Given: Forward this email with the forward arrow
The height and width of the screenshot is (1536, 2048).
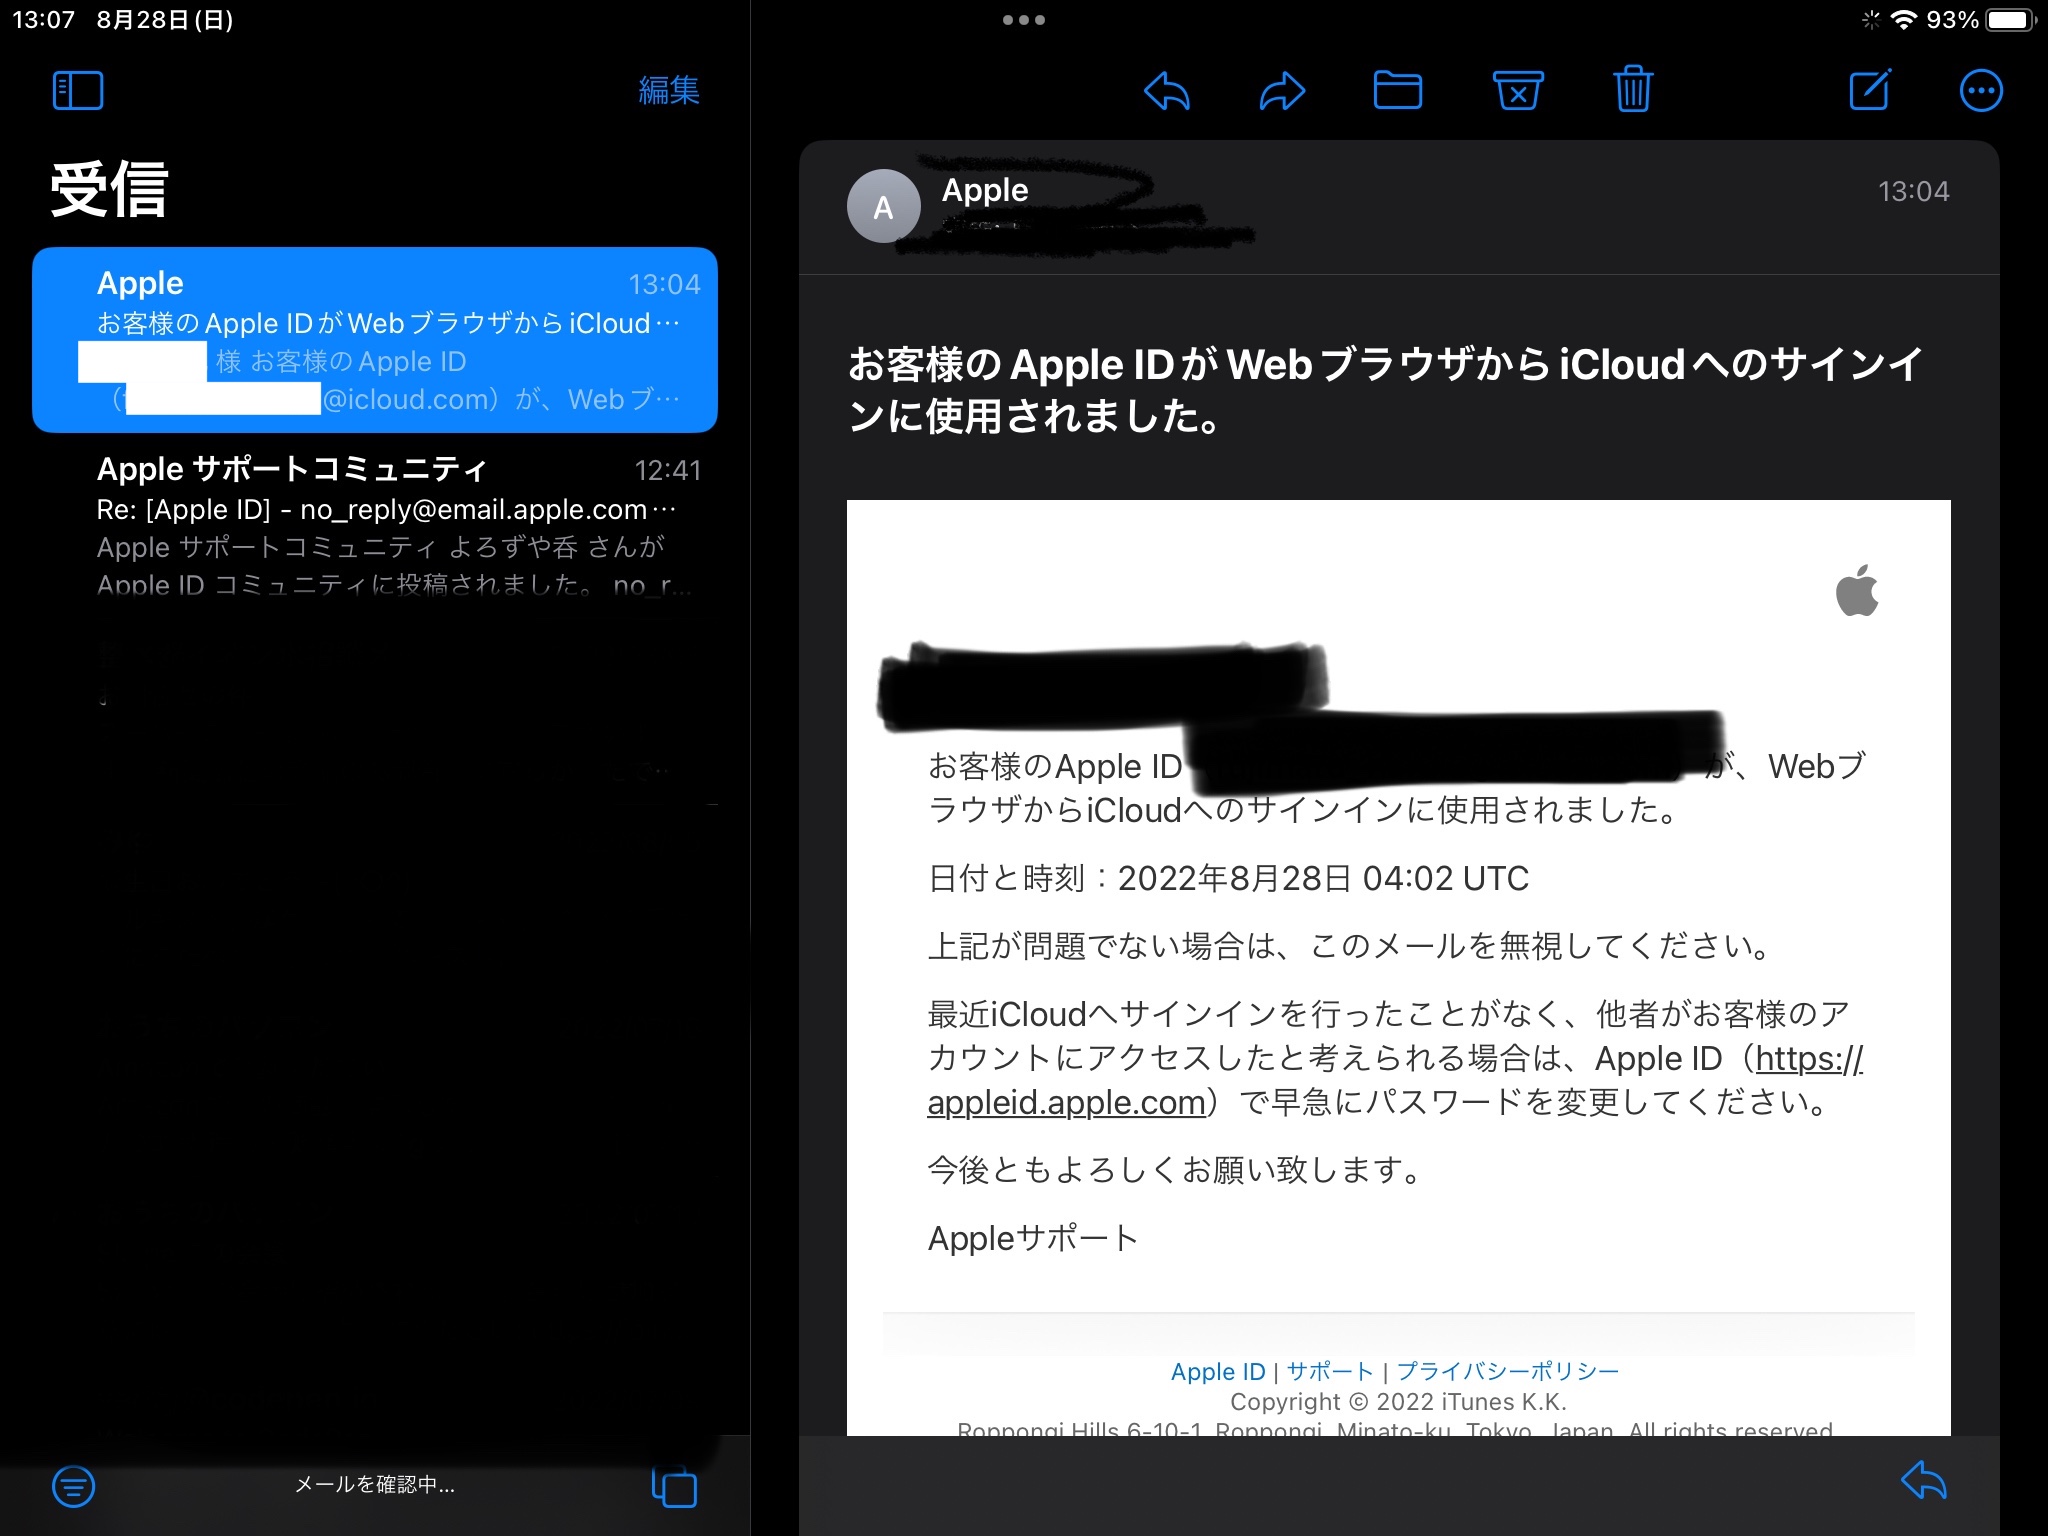Looking at the screenshot, I should coord(1282,91).
